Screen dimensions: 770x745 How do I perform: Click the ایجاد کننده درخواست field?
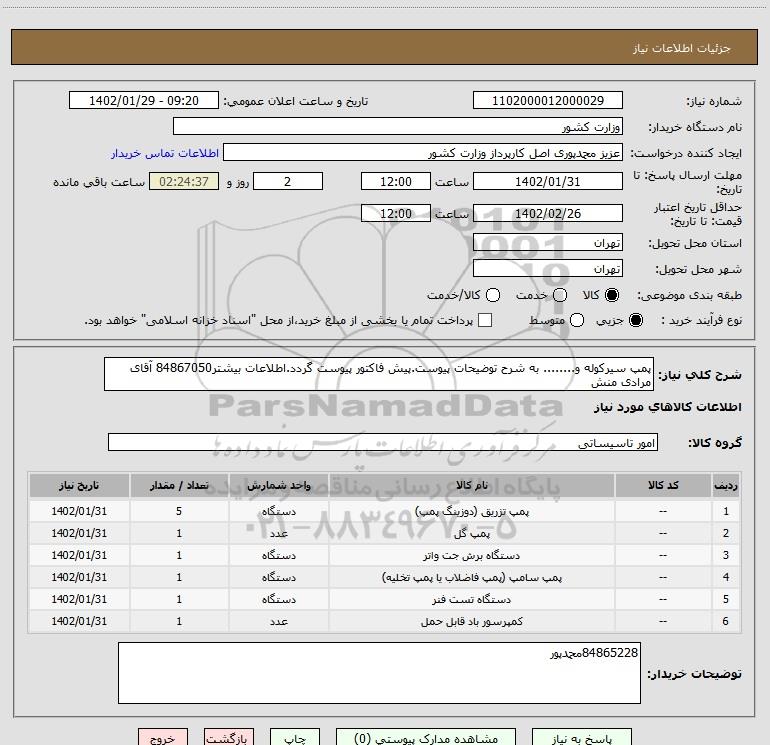tap(422, 153)
